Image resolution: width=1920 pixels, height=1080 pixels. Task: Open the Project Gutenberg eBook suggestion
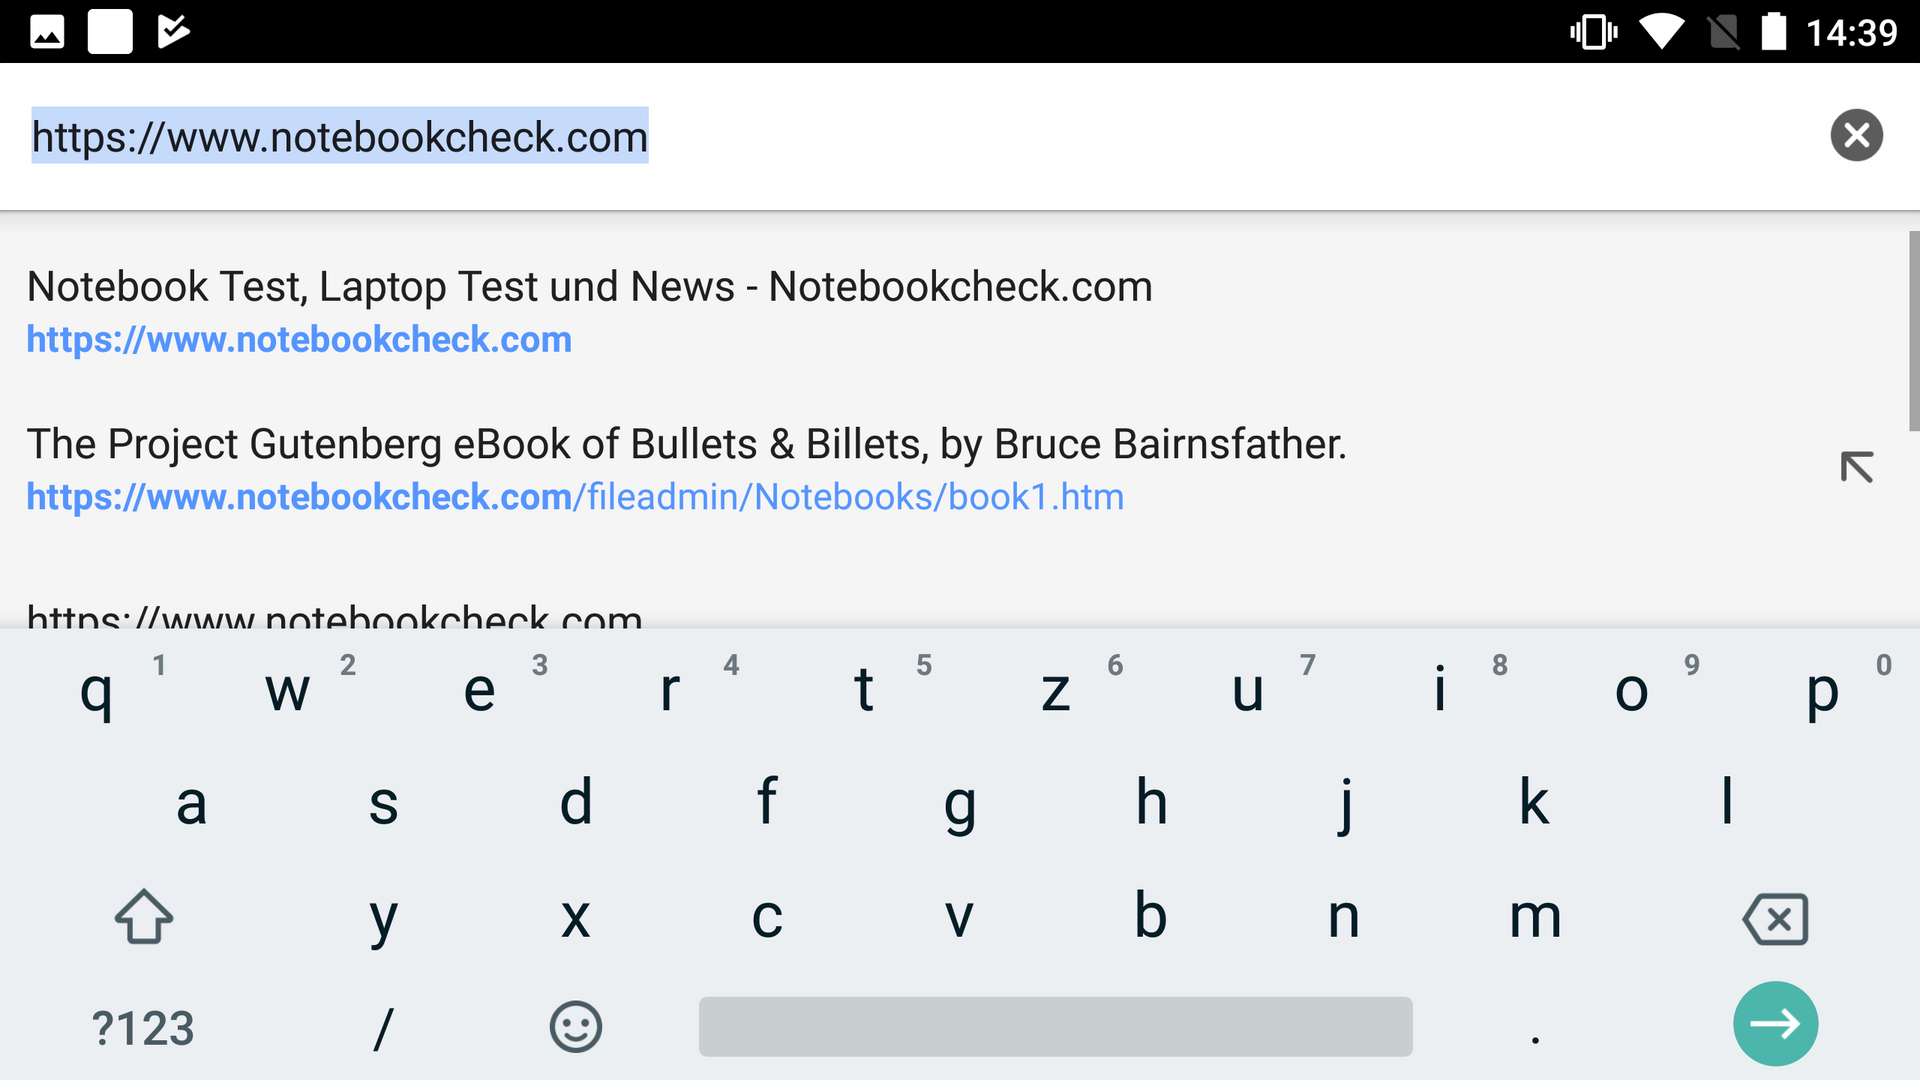686,469
